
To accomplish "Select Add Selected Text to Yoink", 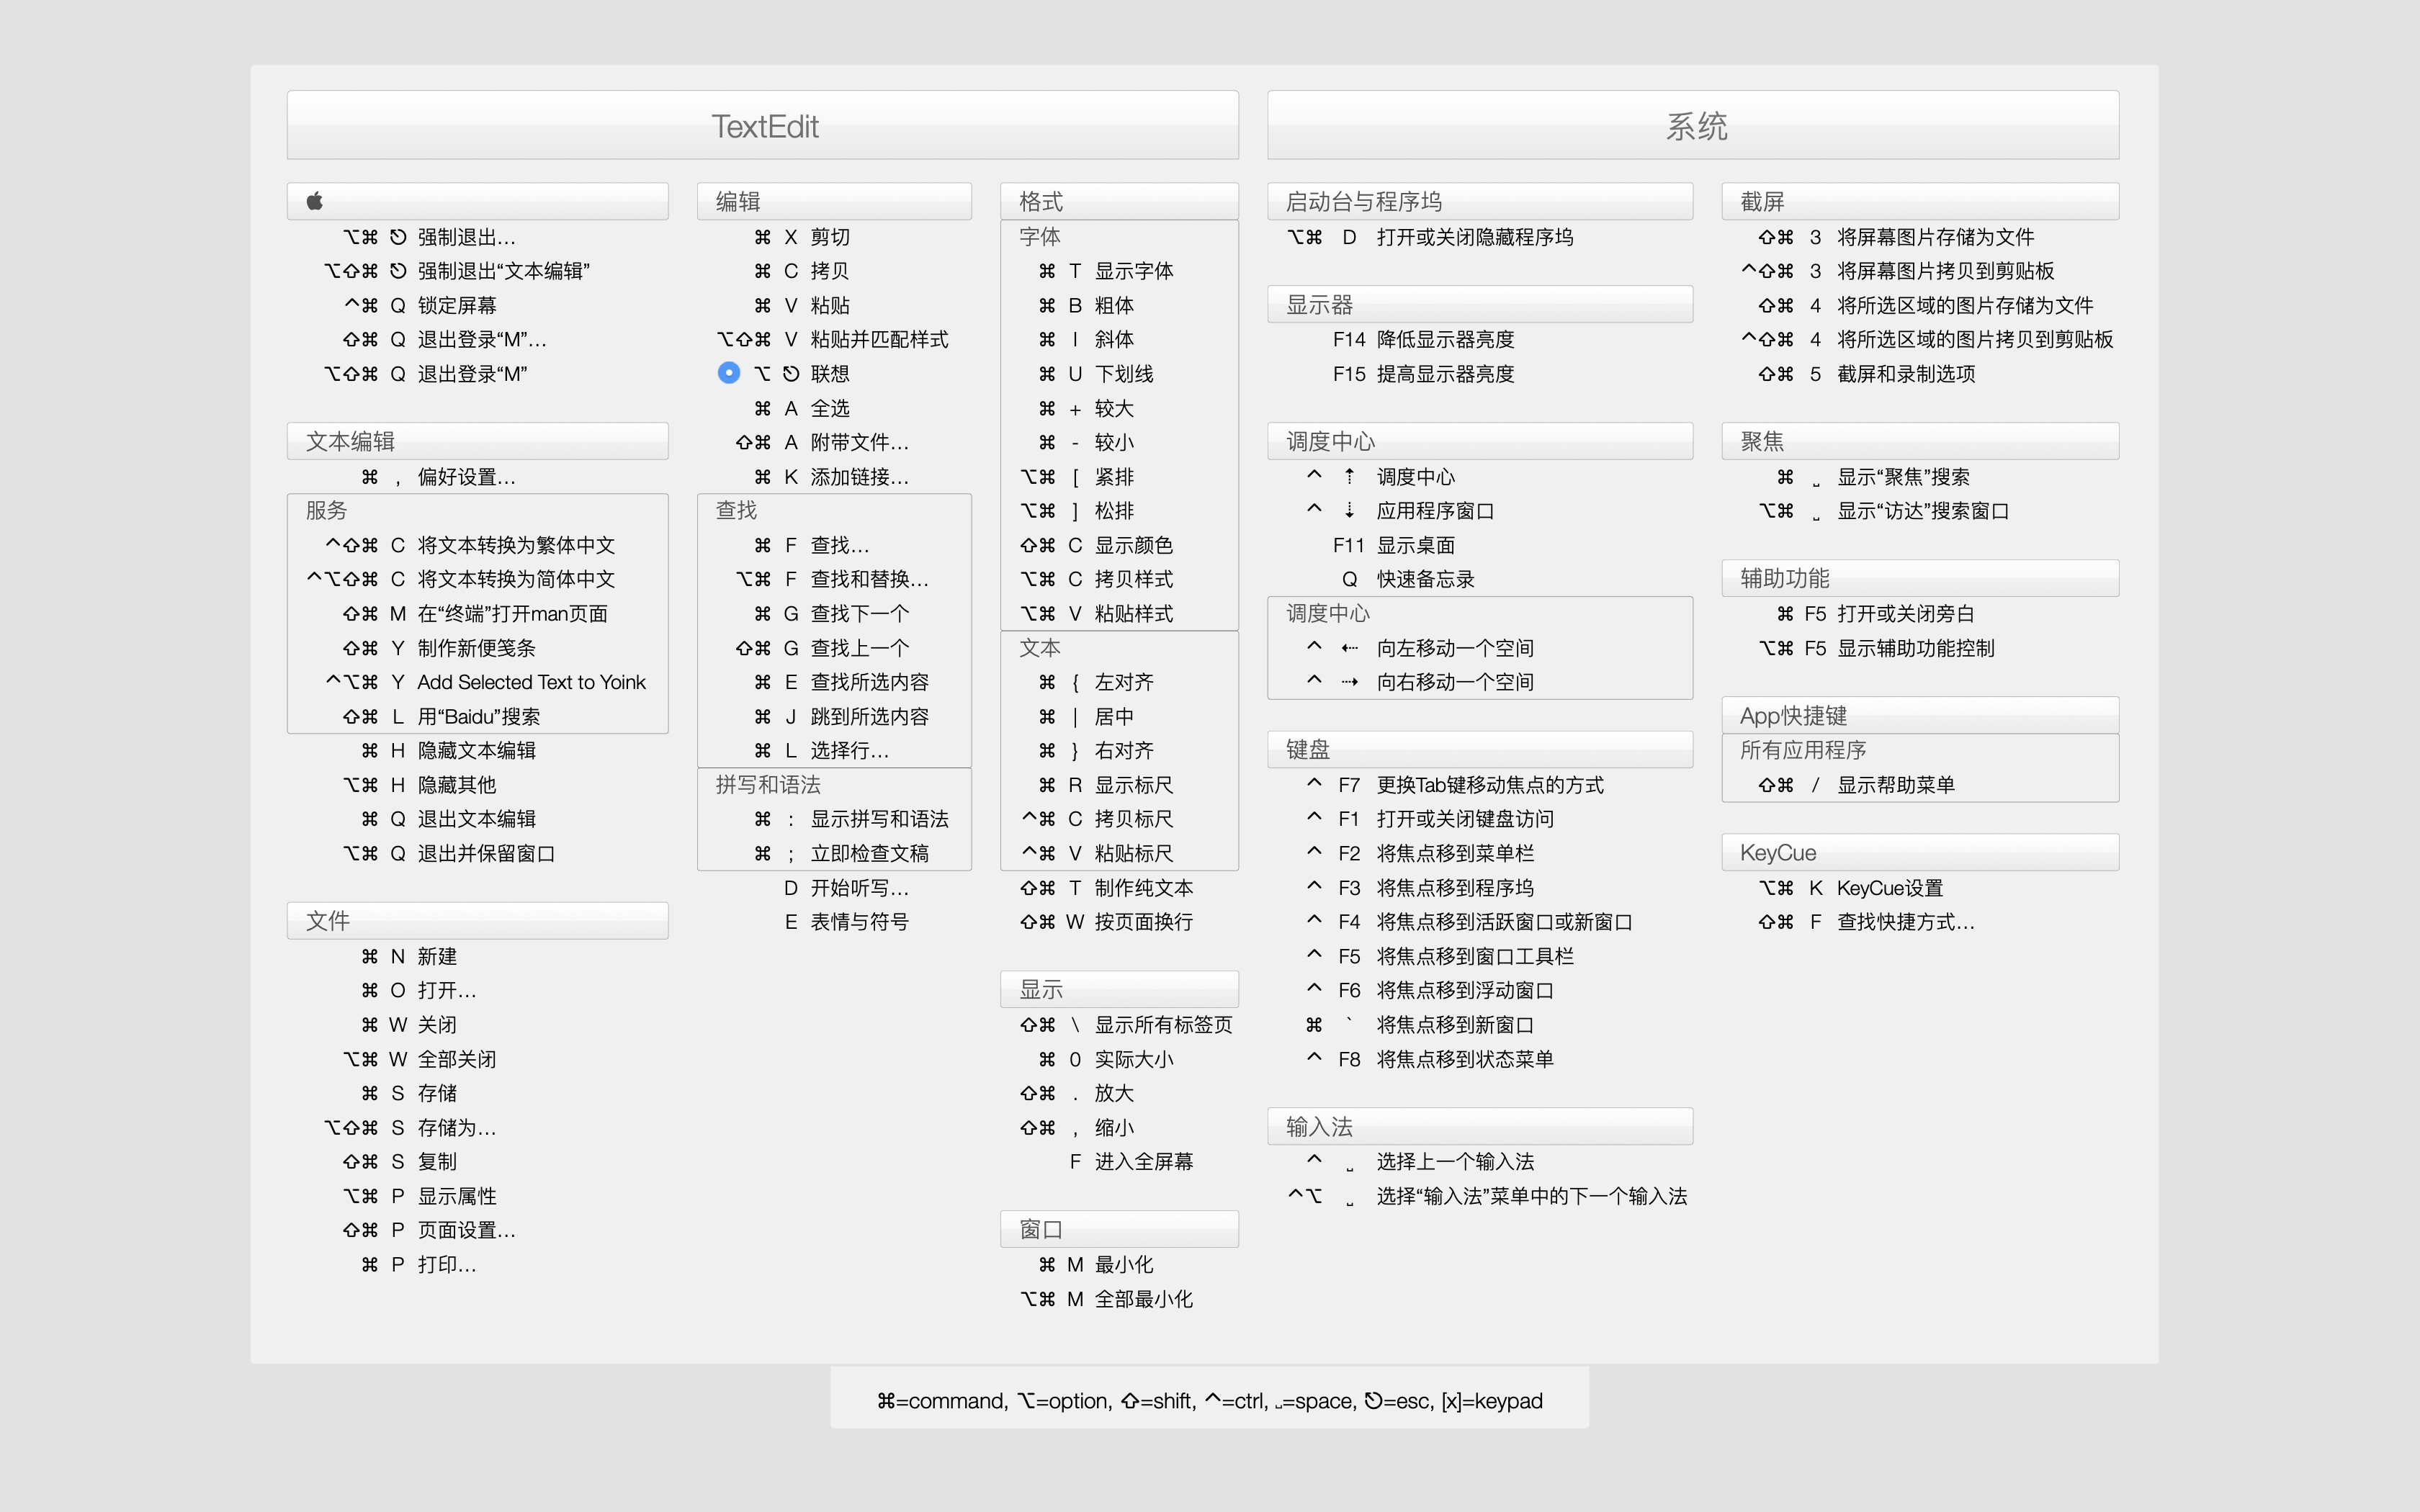I will coord(486,682).
